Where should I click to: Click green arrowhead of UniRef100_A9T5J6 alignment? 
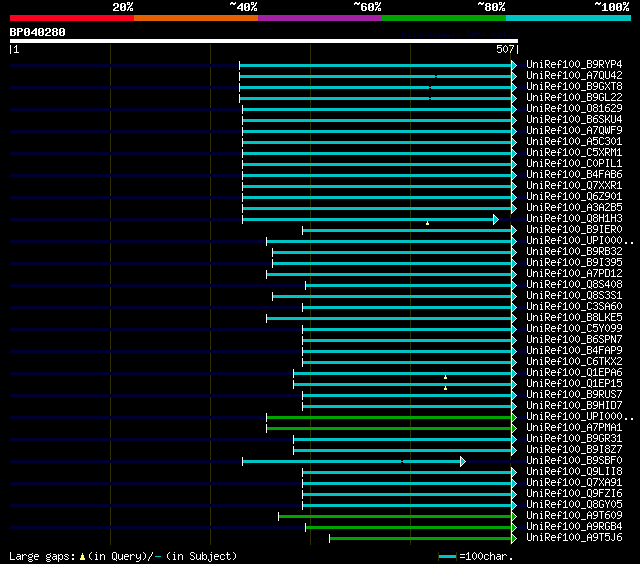point(514,539)
